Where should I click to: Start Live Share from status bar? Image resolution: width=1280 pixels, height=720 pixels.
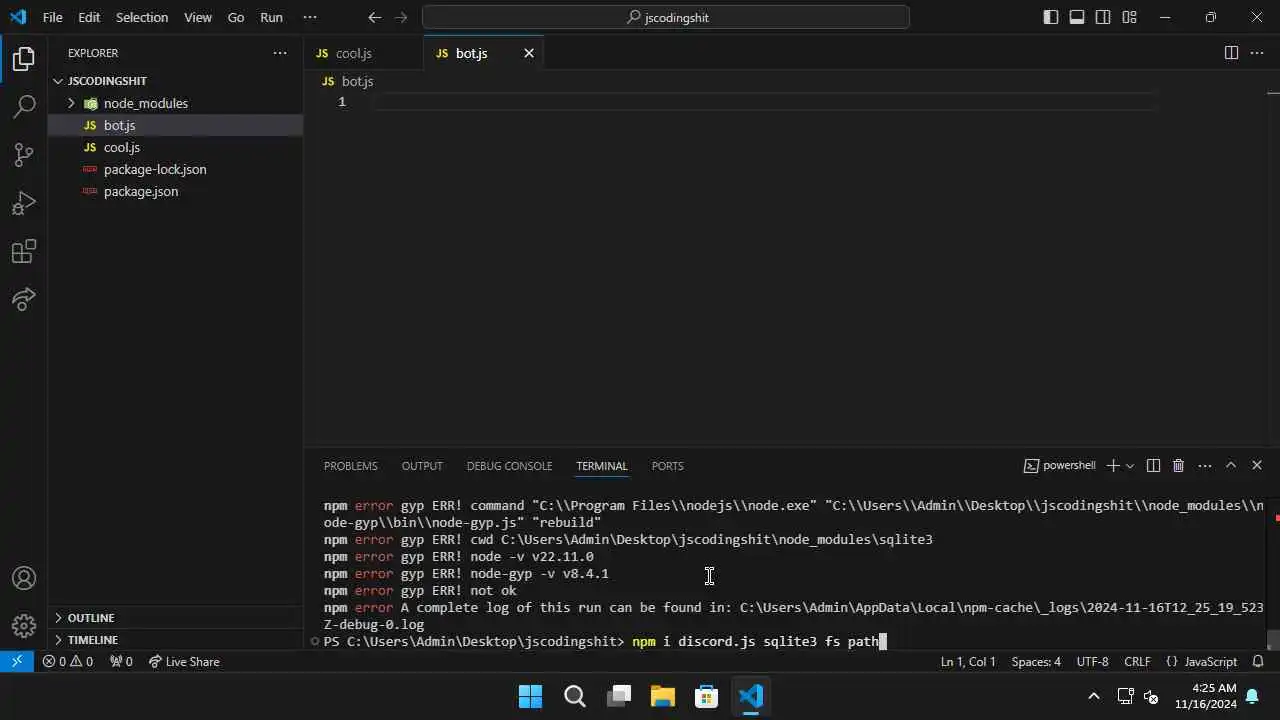(x=183, y=662)
